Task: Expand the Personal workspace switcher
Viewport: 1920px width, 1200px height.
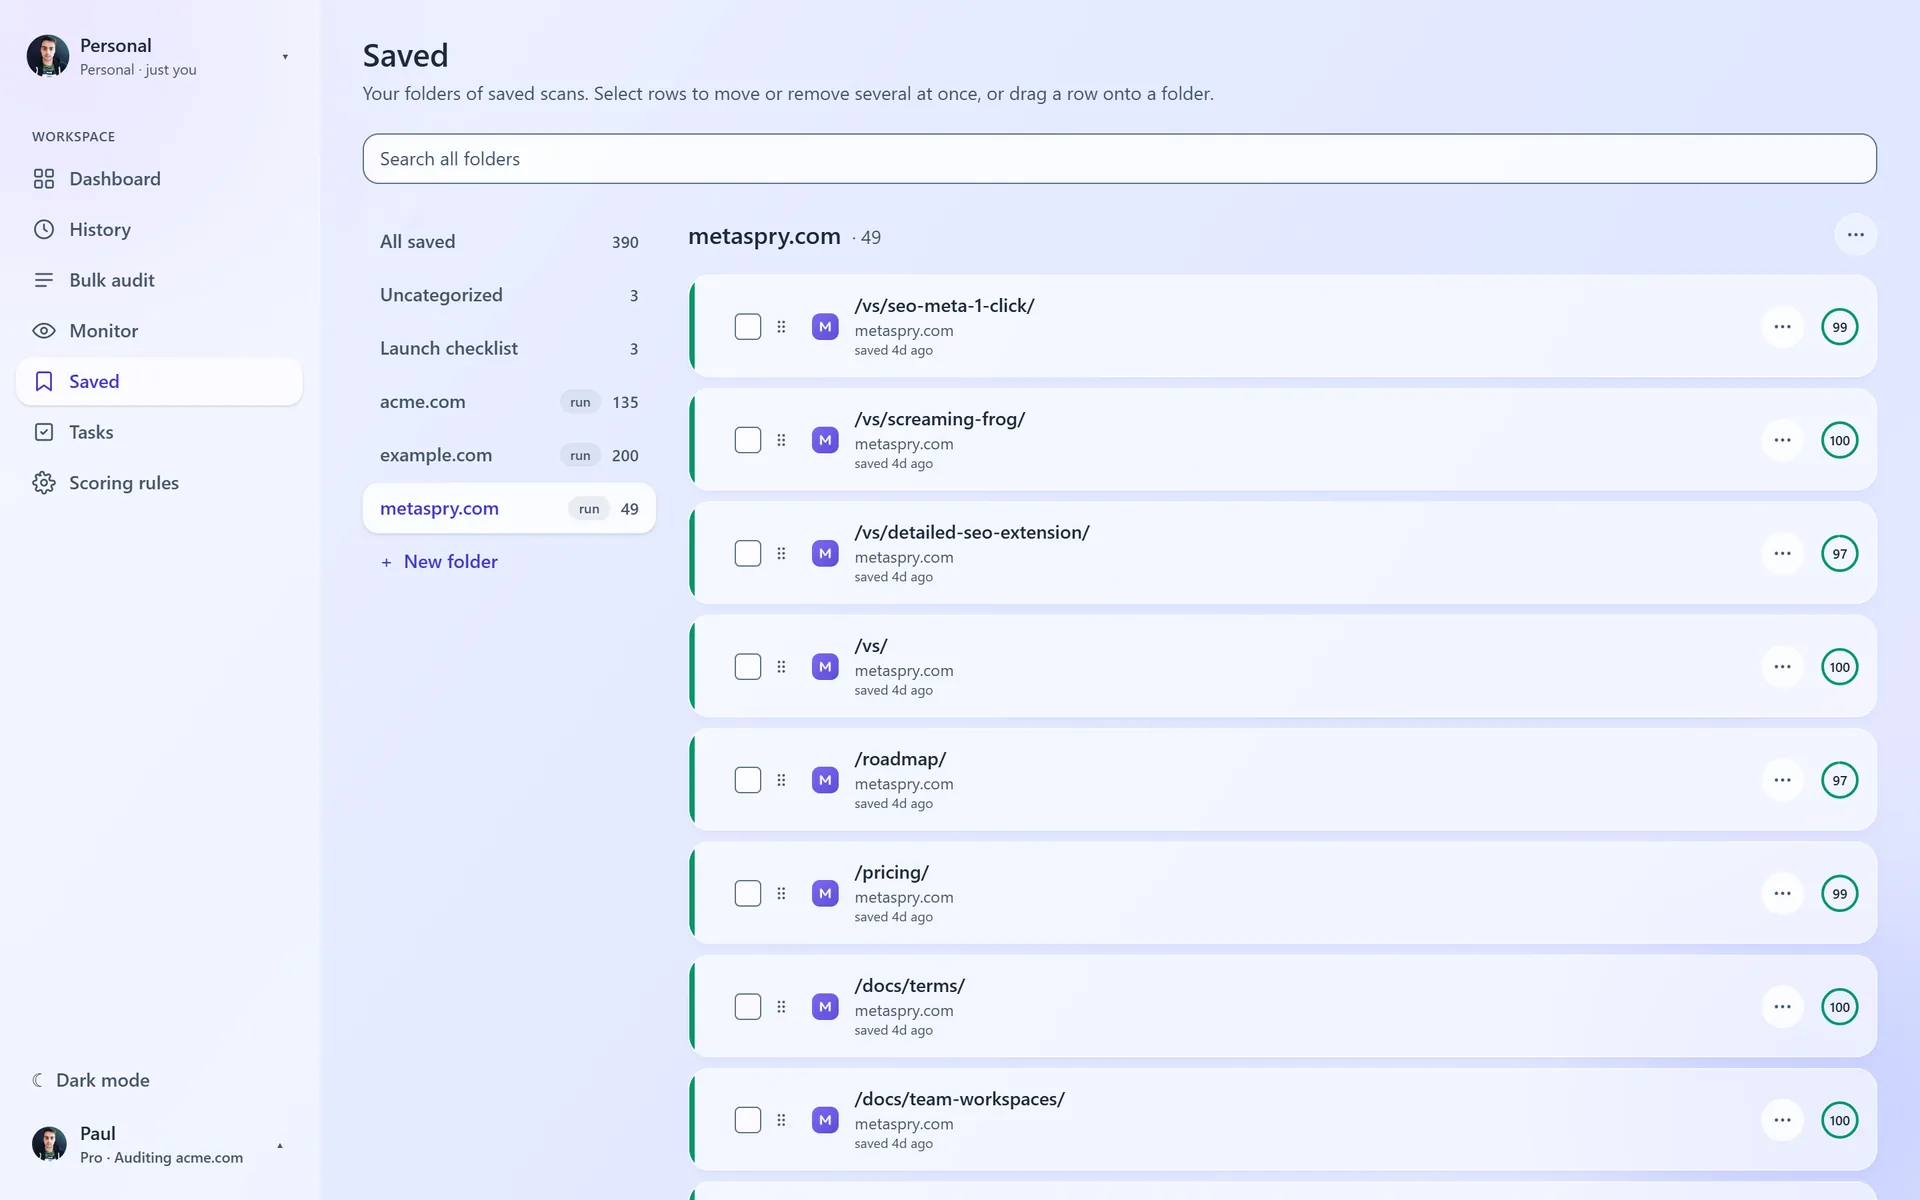Action: pos(285,57)
